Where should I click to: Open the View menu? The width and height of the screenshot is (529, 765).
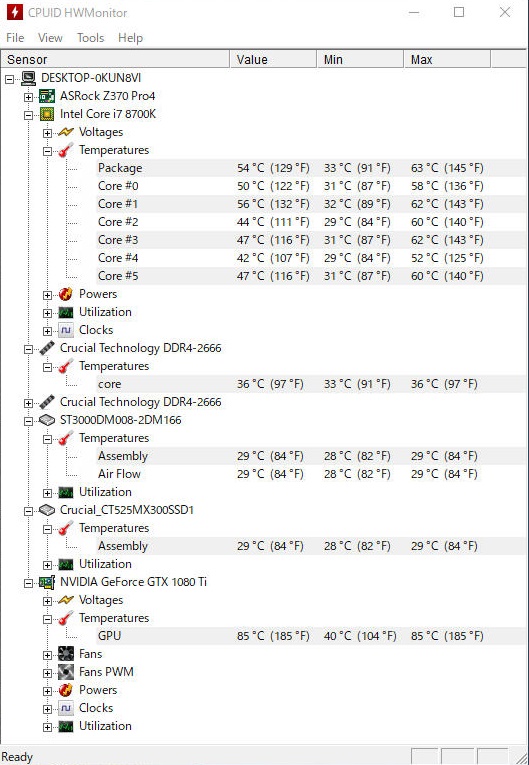[50, 38]
